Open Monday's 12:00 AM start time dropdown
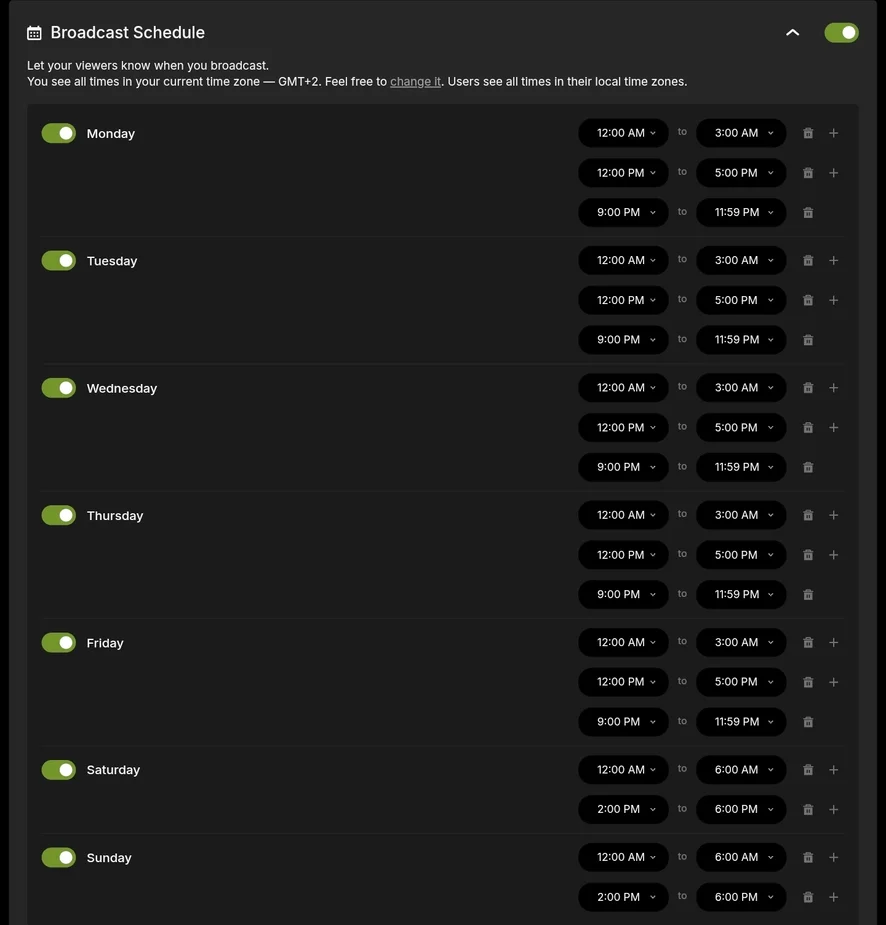886x925 pixels. (623, 133)
